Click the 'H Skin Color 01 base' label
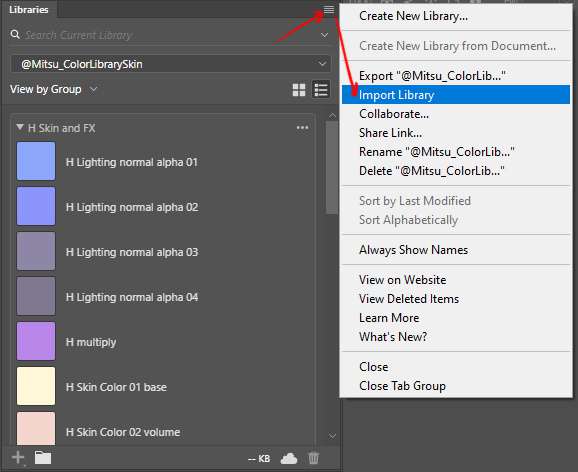Image resolution: width=578 pixels, height=472 pixels. coord(116,387)
